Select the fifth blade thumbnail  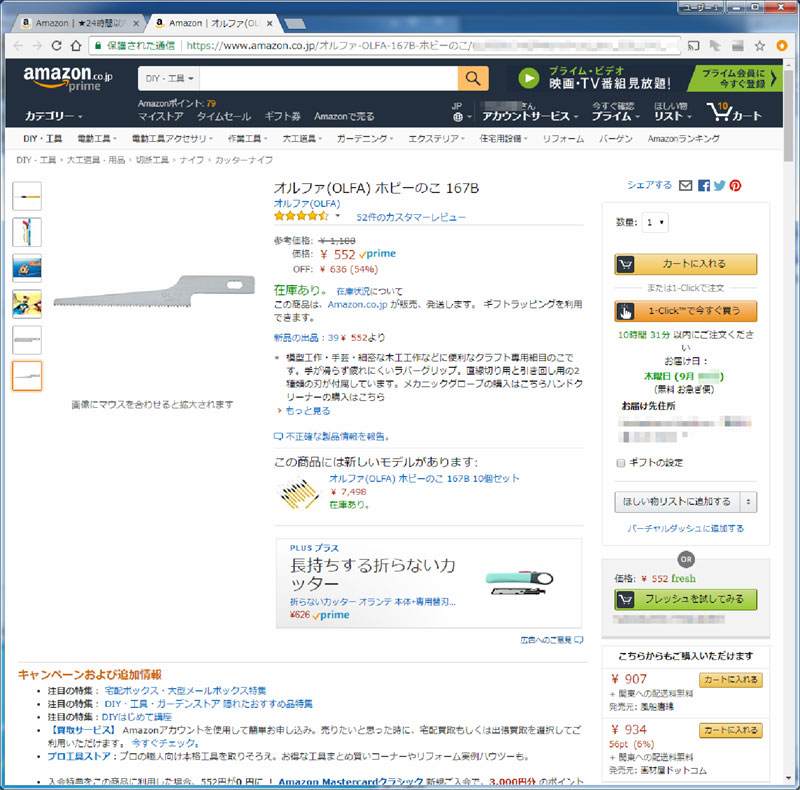(27, 339)
